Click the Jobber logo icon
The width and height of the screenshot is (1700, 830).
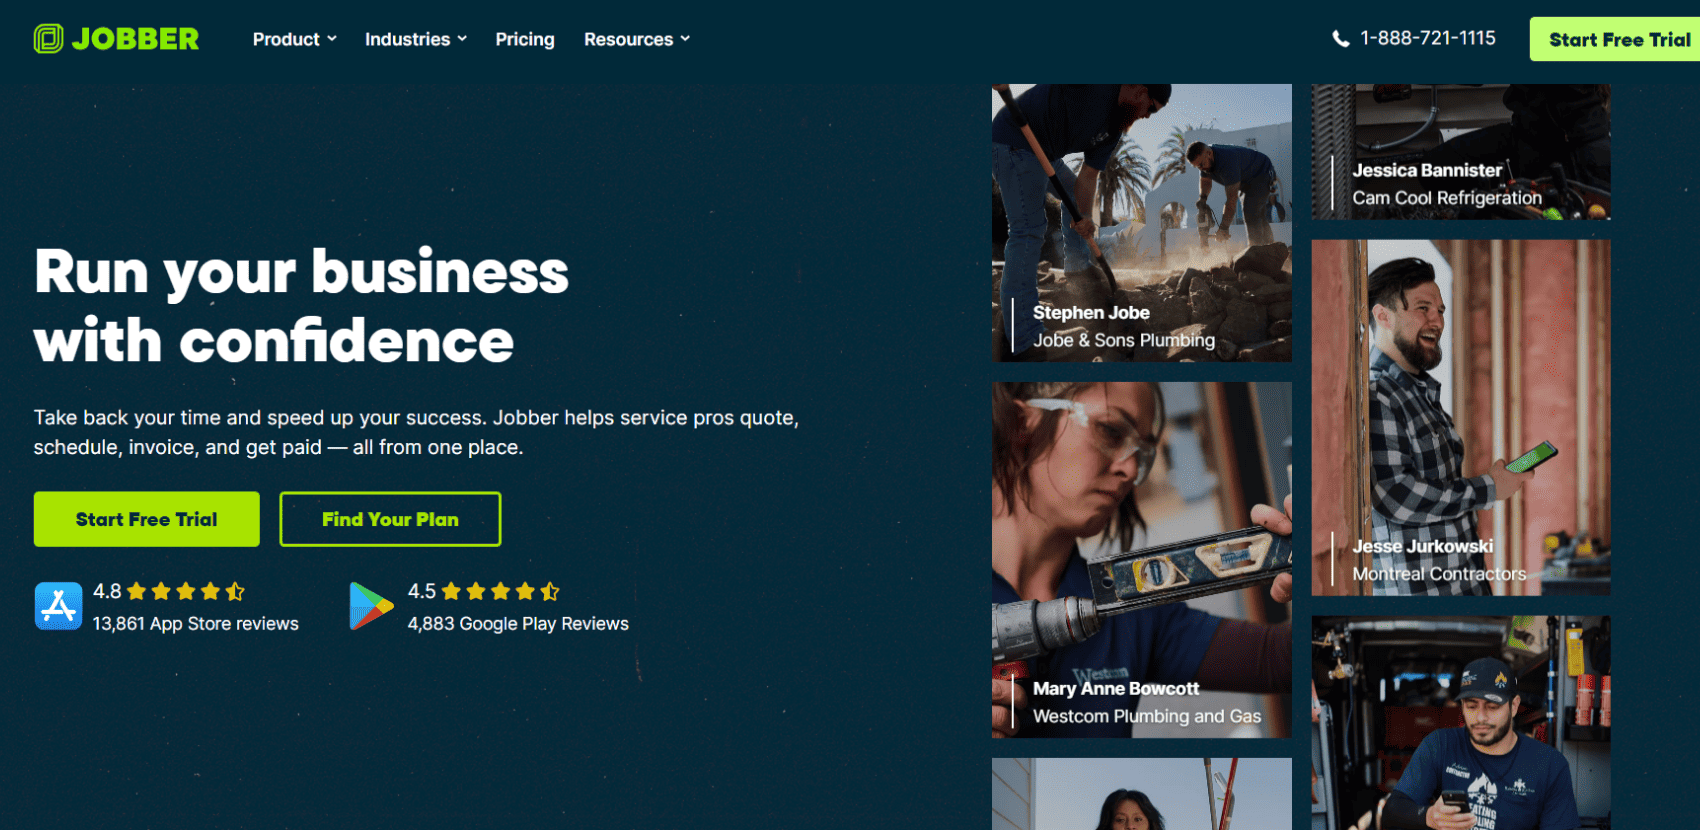[x=48, y=39]
